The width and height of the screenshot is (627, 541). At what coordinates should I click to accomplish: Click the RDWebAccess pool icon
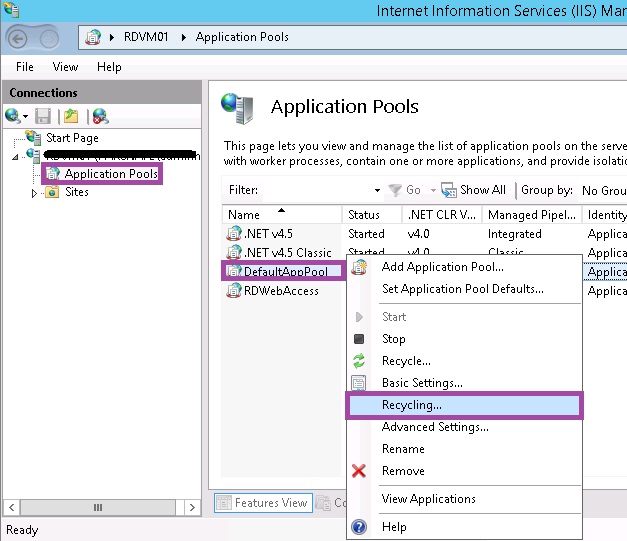tap(234, 291)
